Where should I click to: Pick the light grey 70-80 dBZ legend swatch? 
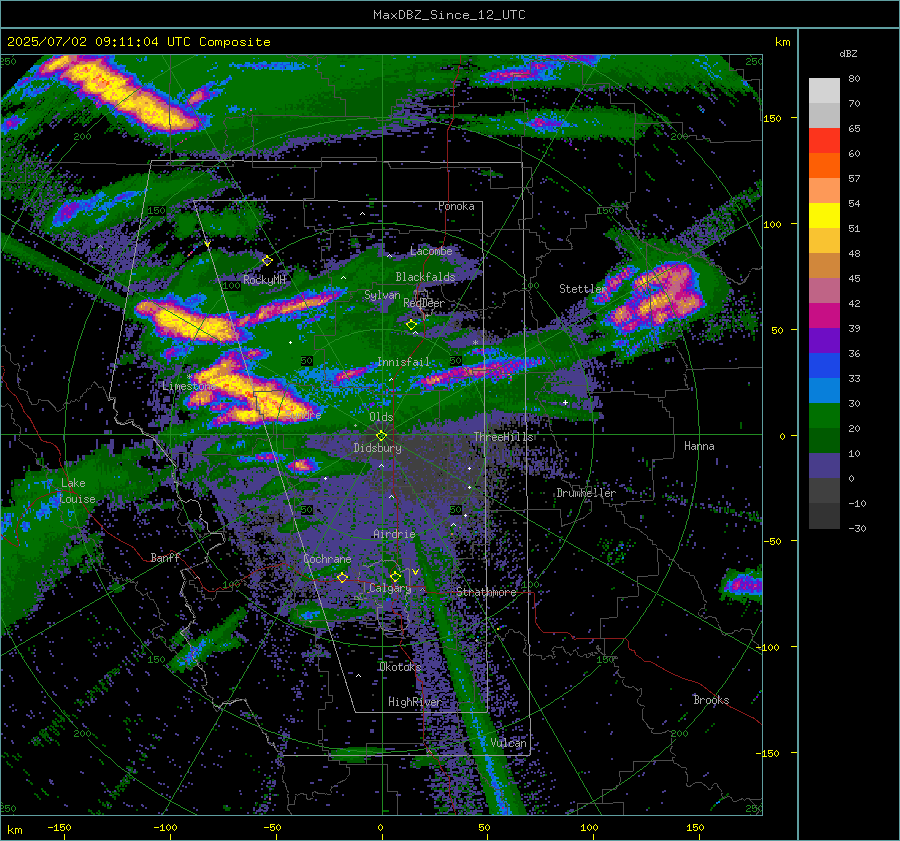(x=824, y=91)
